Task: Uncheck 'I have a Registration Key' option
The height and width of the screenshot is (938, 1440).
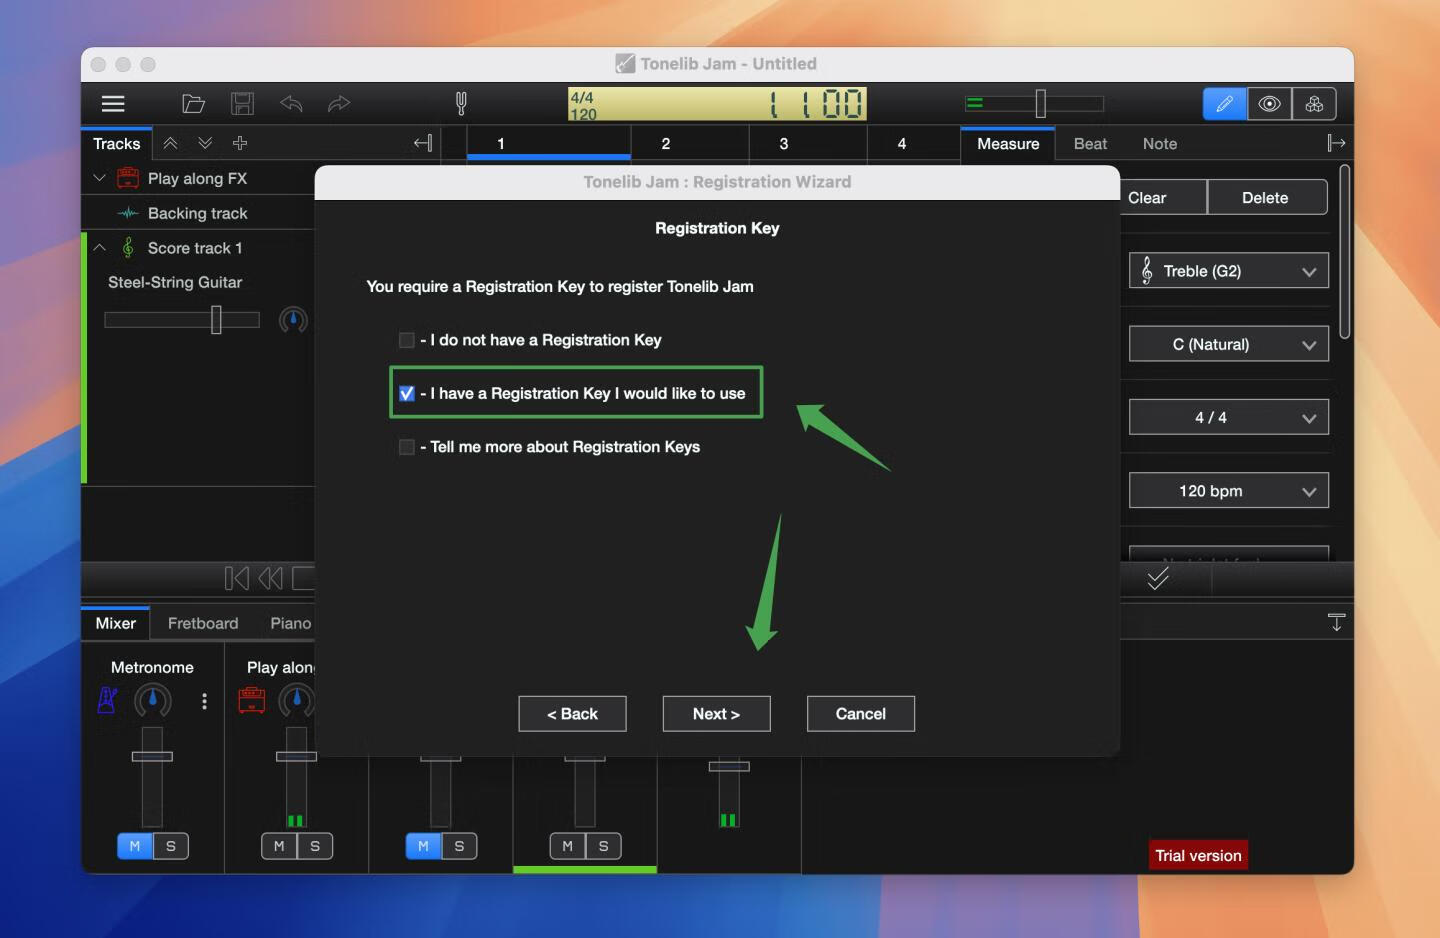Action: click(406, 393)
